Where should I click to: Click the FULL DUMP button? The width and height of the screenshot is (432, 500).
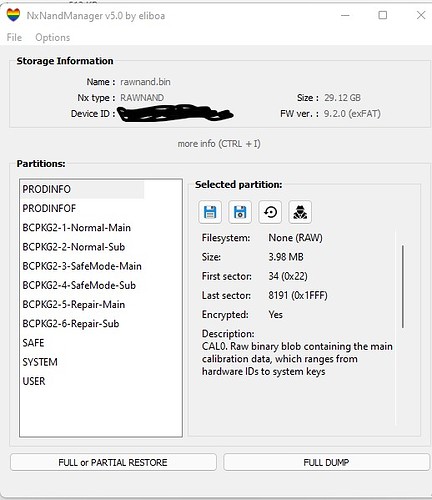[x=326, y=462]
